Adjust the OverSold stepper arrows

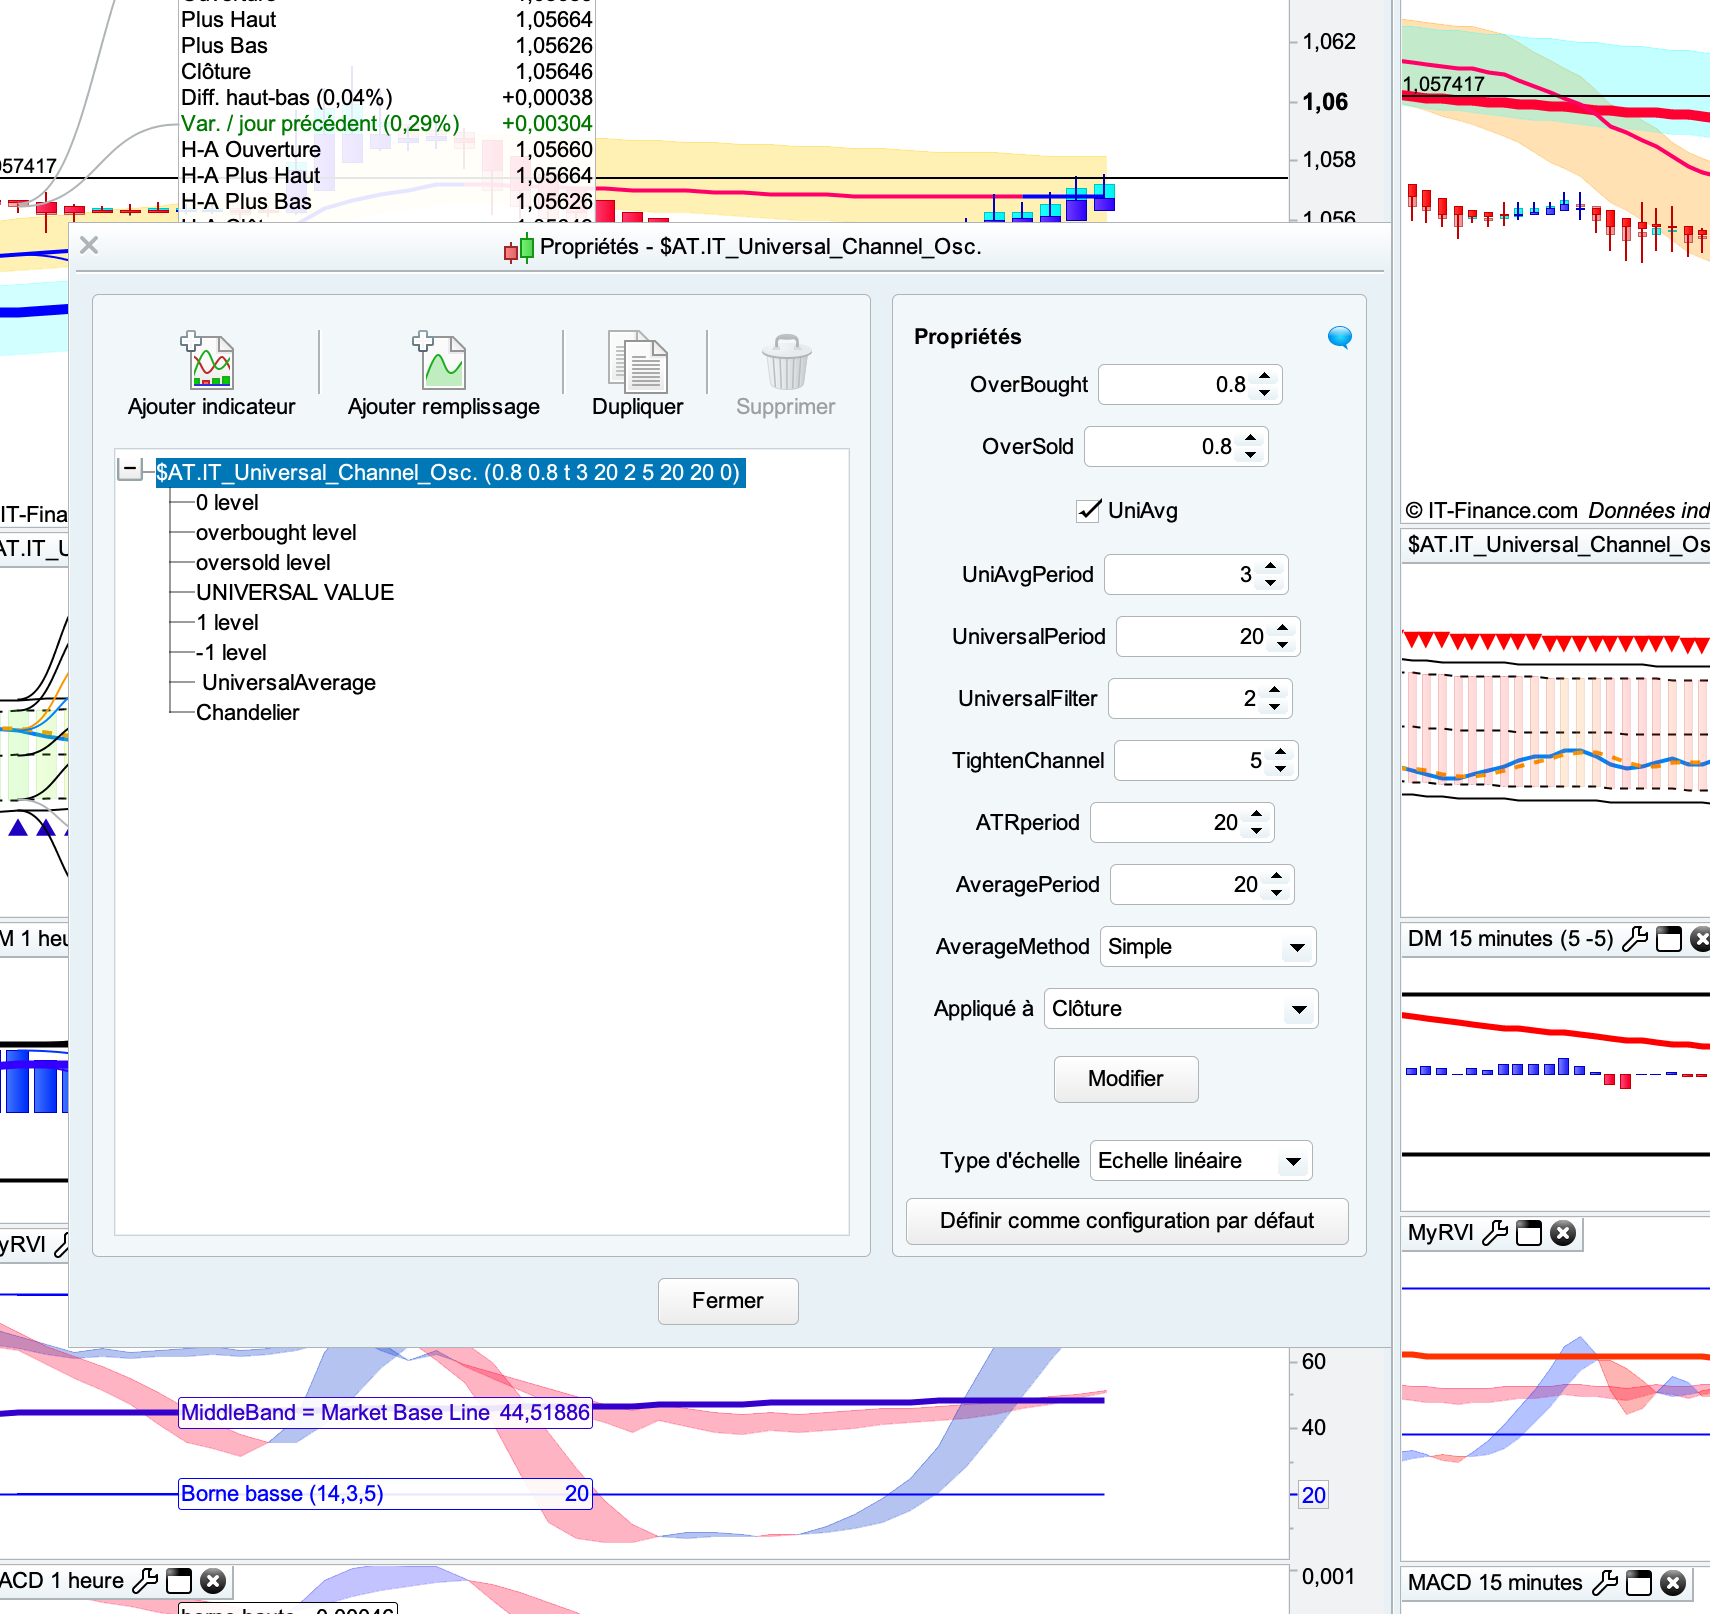pyautogui.click(x=1251, y=447)
